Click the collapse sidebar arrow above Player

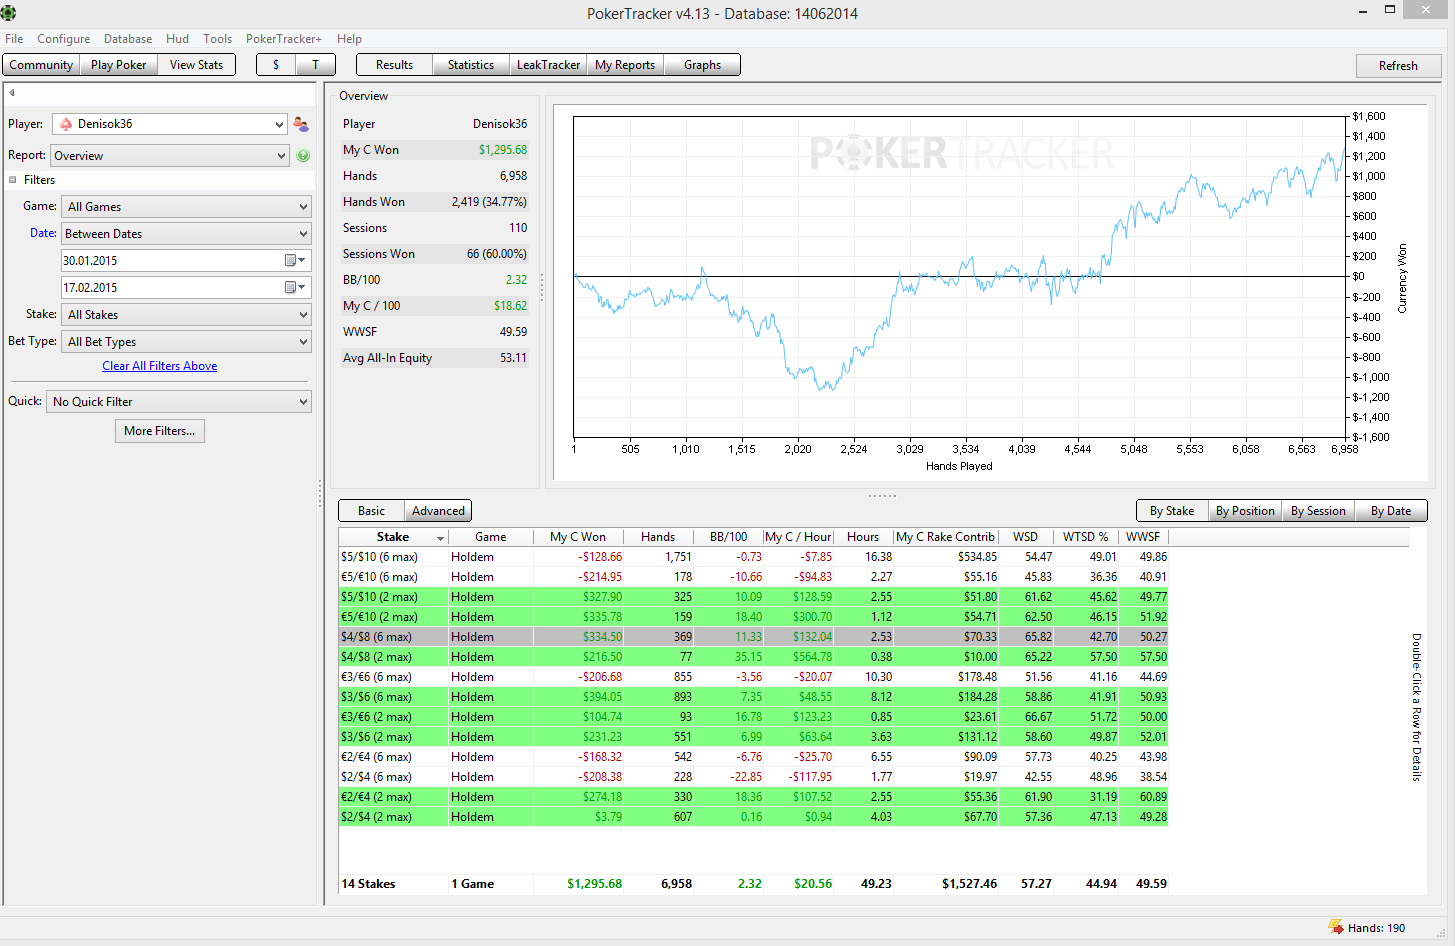12,93
